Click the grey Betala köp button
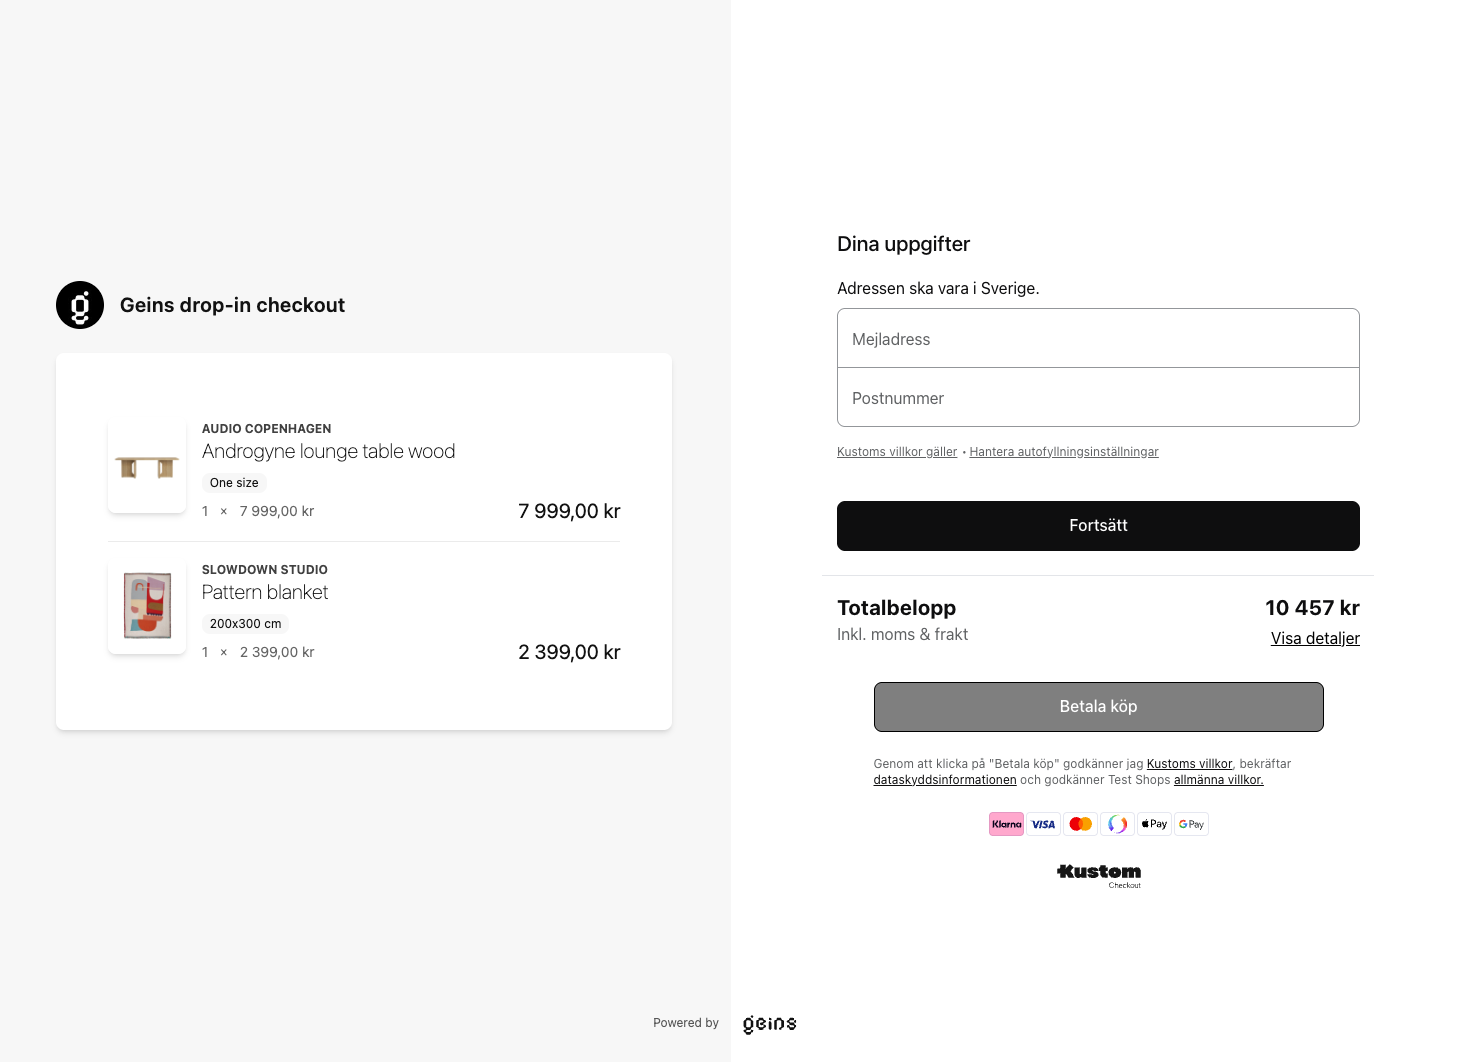This screenshot has height=1062, width=1458. click(x=1098, y=707)
